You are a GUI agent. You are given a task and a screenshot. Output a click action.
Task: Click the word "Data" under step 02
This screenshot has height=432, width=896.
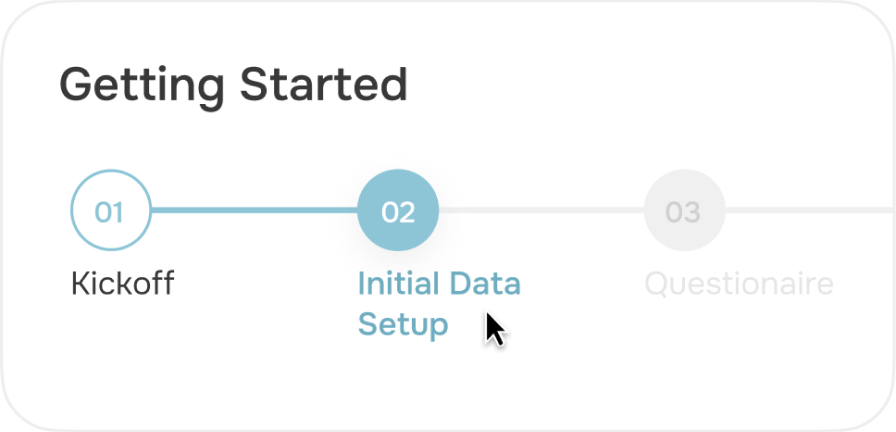pyautogui.click(x=485, y=284)
